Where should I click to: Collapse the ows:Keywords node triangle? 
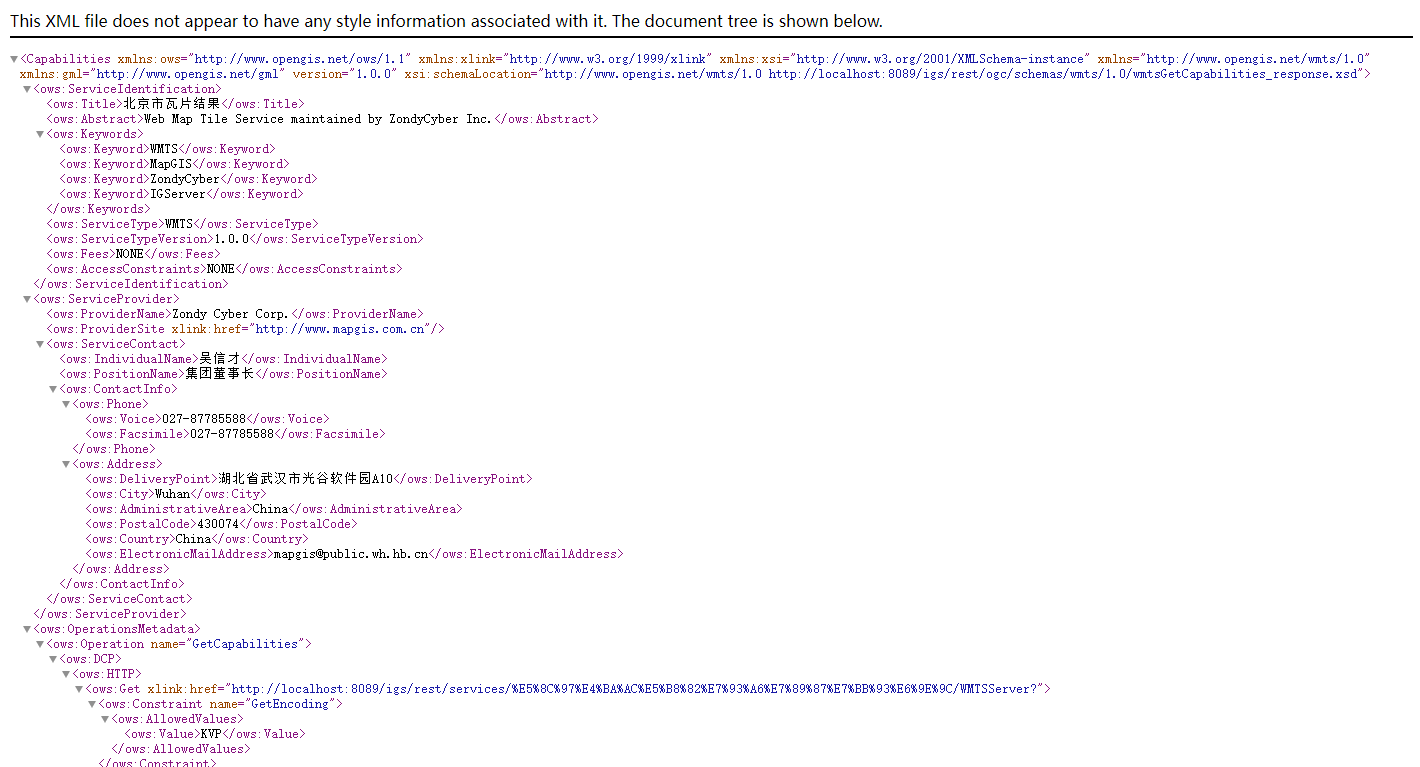pyautogui.click(x=40, y=134)
